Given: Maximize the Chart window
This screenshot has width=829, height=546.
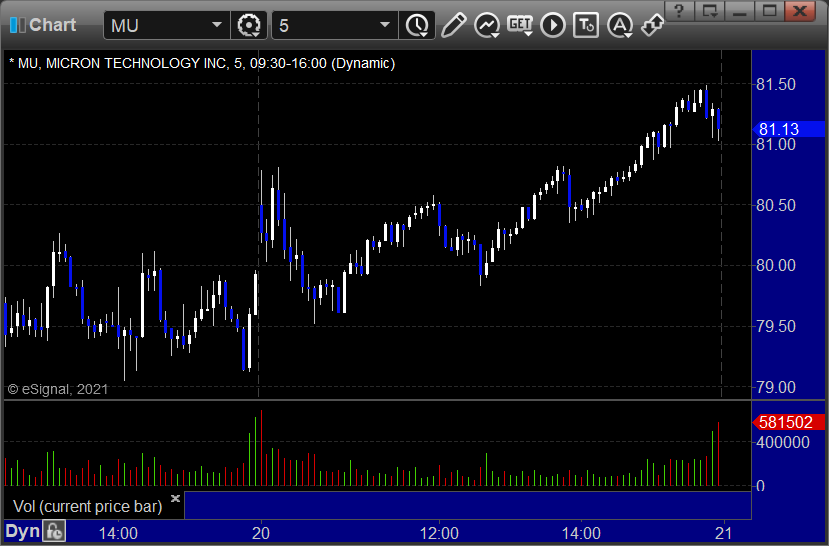Looking at the screenshot, I should (769, 10).
